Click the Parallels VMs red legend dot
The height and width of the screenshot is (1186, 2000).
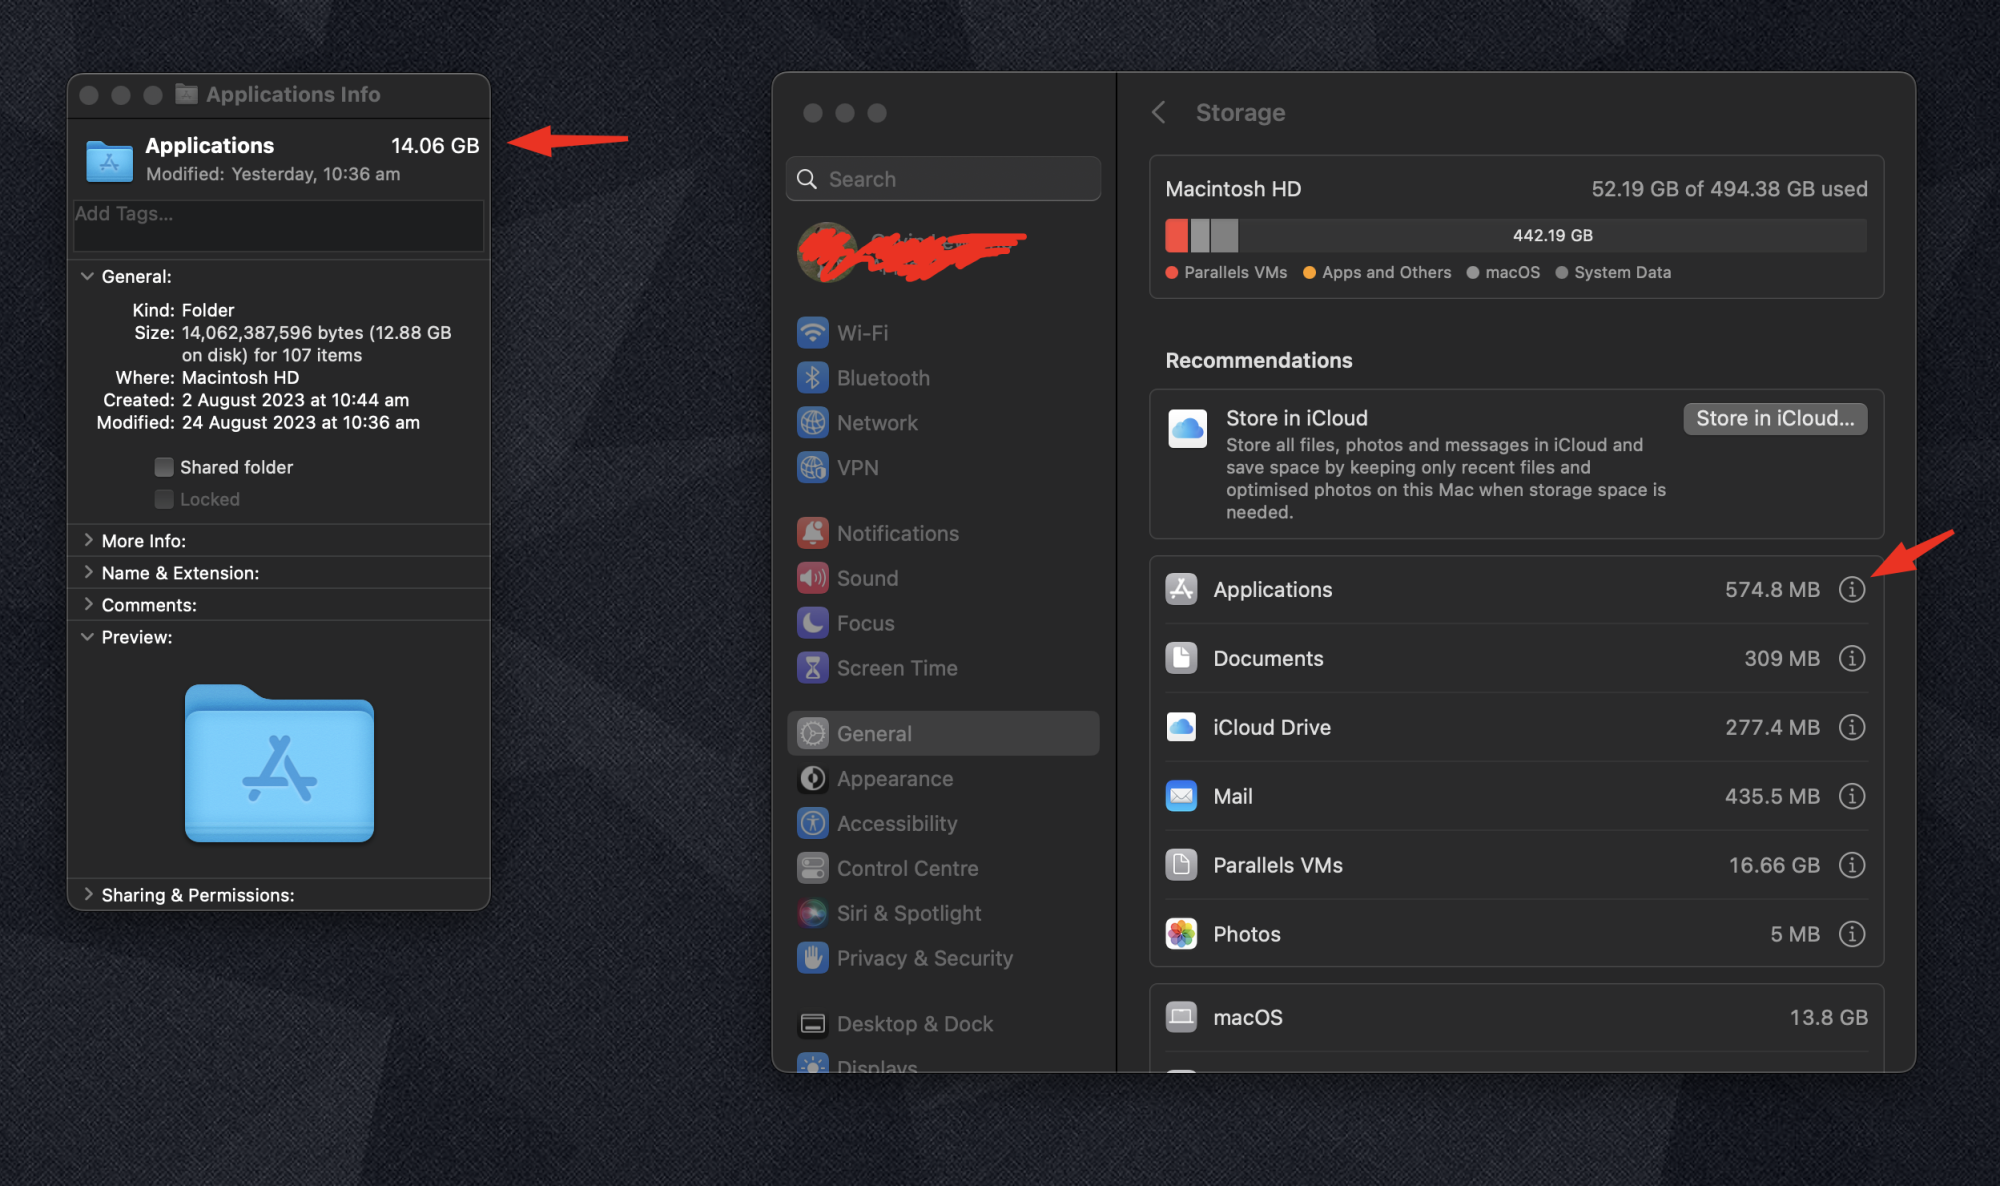tap(1172, 273)
